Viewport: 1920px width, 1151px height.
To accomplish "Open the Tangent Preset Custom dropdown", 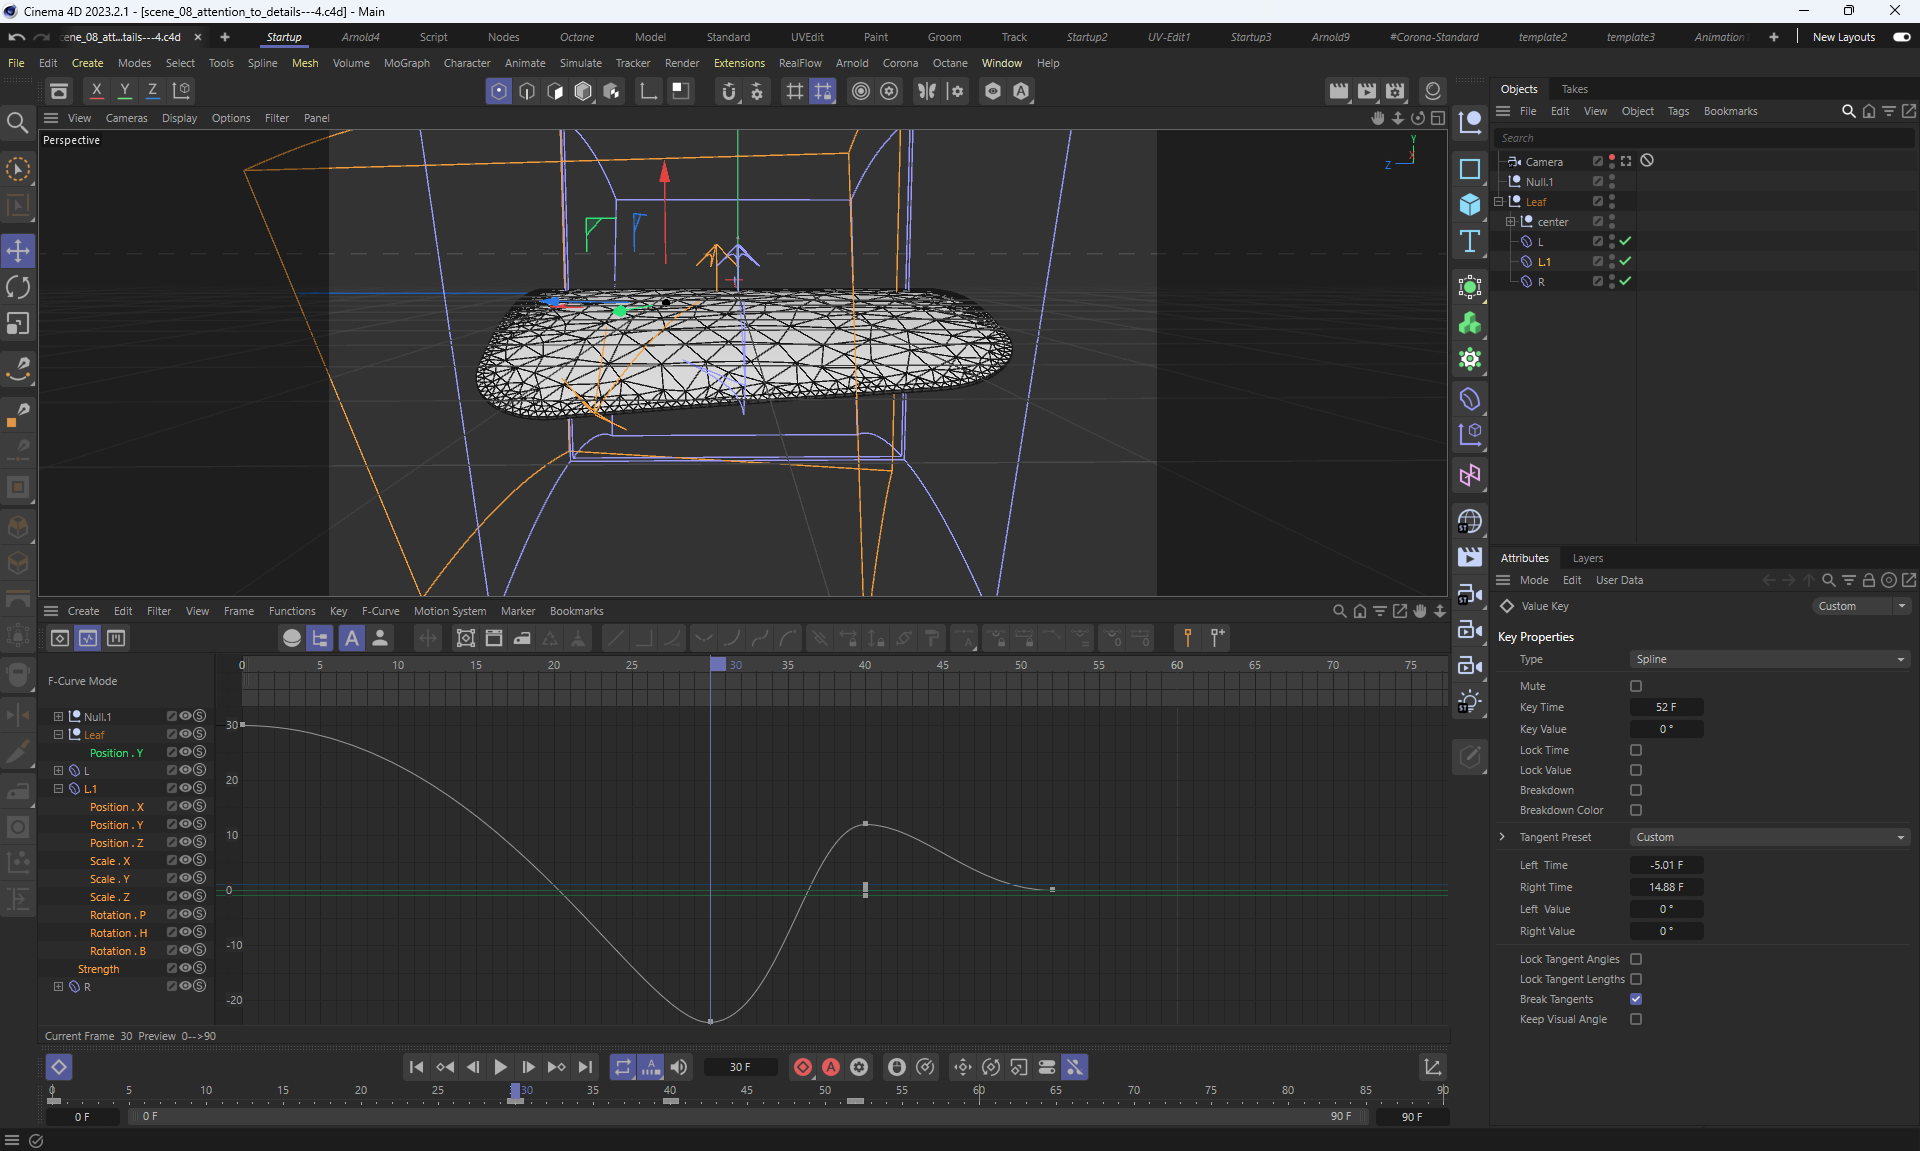I will (x=1769, y=837).
